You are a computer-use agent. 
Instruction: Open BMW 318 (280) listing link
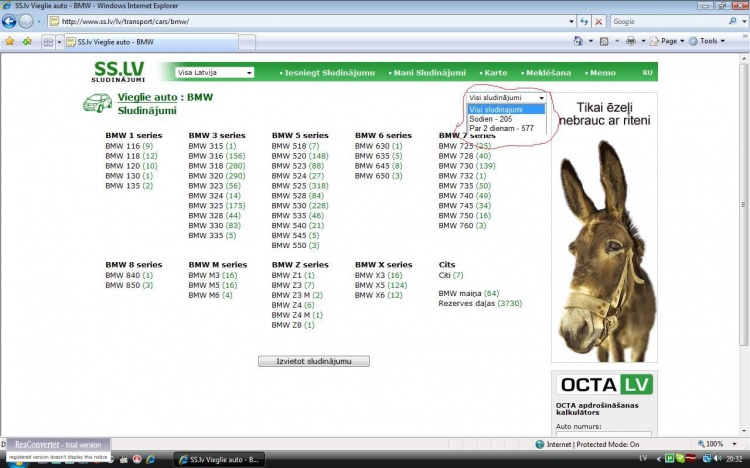click(x=217, y=166)
